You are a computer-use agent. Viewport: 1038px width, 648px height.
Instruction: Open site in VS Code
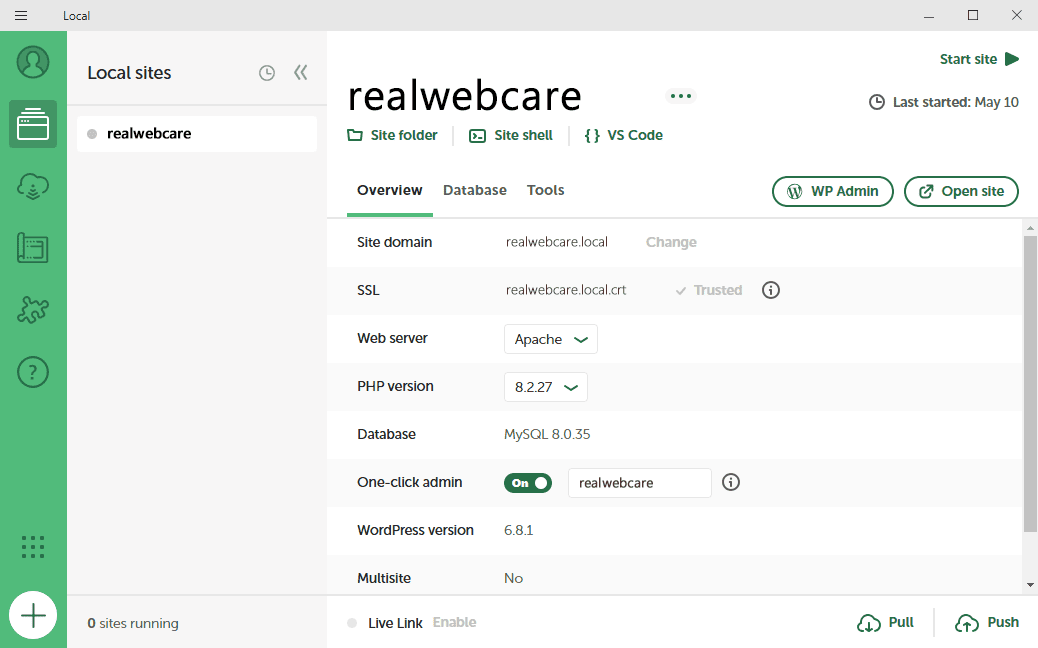pos(624,135)
